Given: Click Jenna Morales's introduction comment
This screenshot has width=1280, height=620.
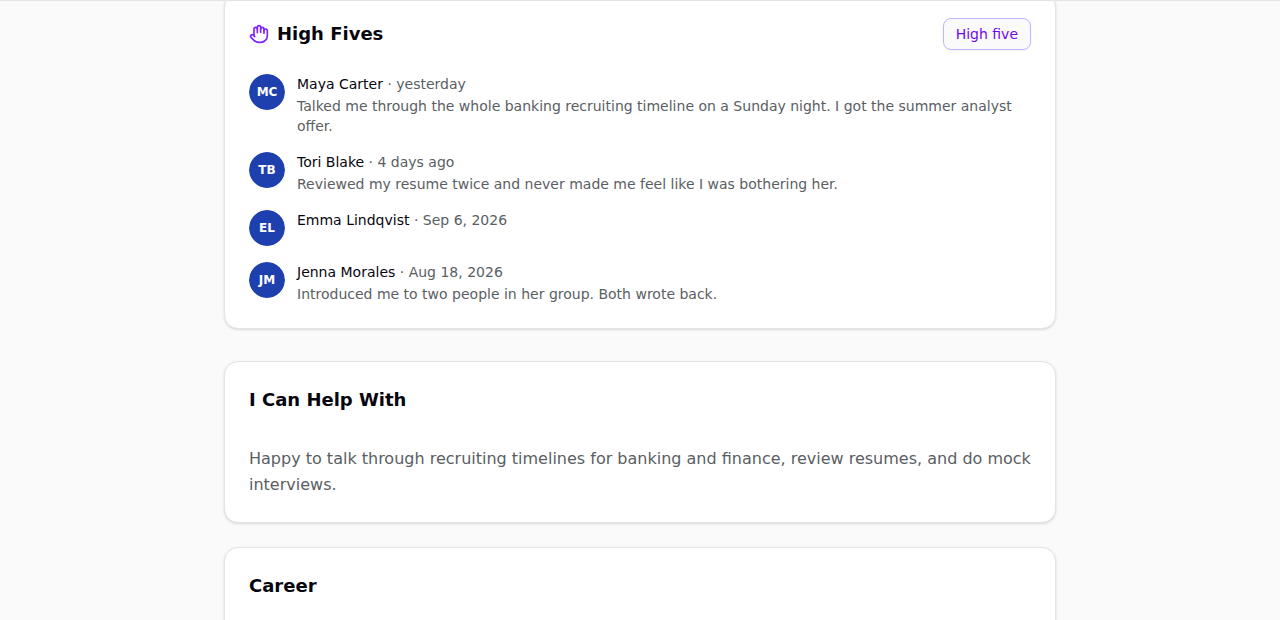Looking at the screenshot, I should pyautogui.click(x=507, y=294).
